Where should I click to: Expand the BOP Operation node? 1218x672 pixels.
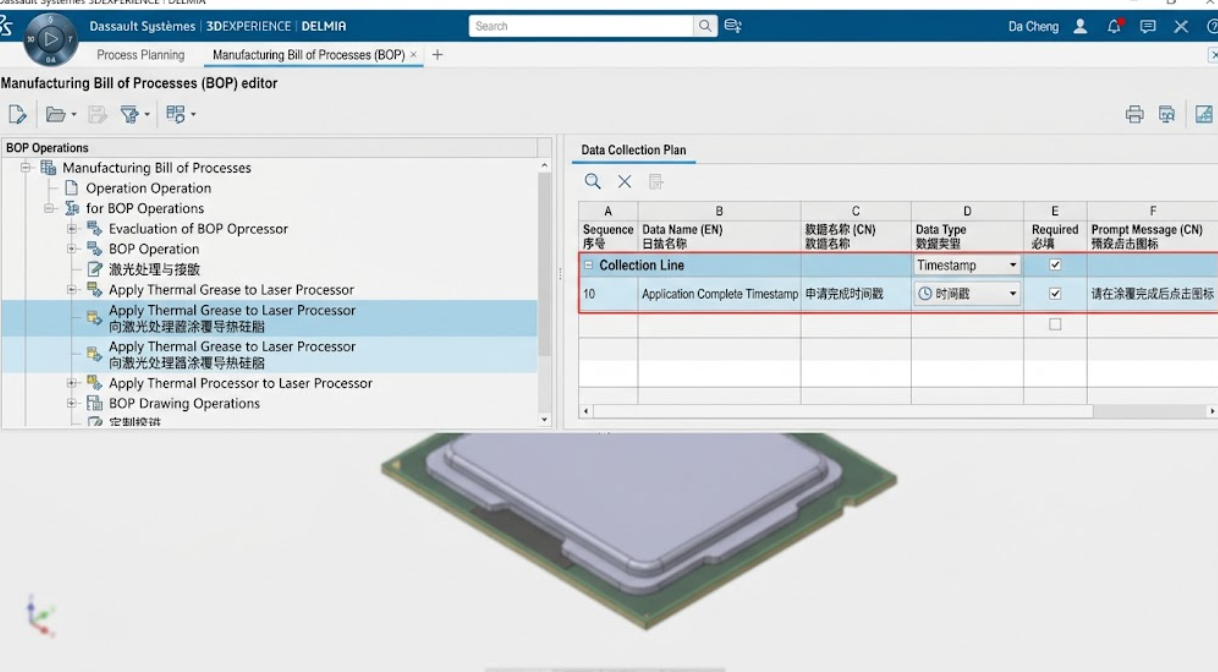pos(72,249)
